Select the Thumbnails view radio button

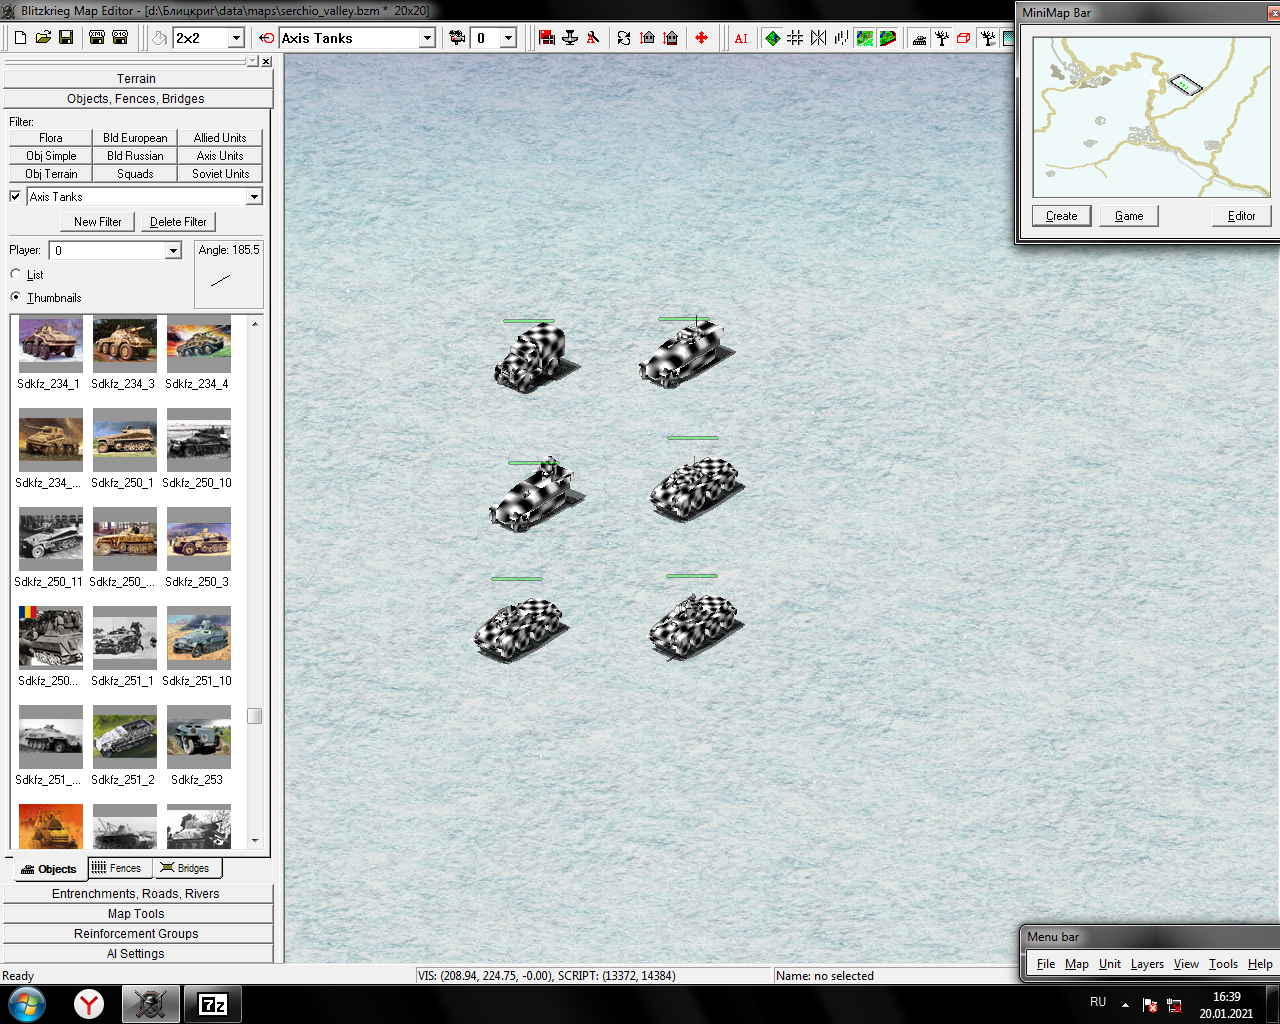point(15,297)
